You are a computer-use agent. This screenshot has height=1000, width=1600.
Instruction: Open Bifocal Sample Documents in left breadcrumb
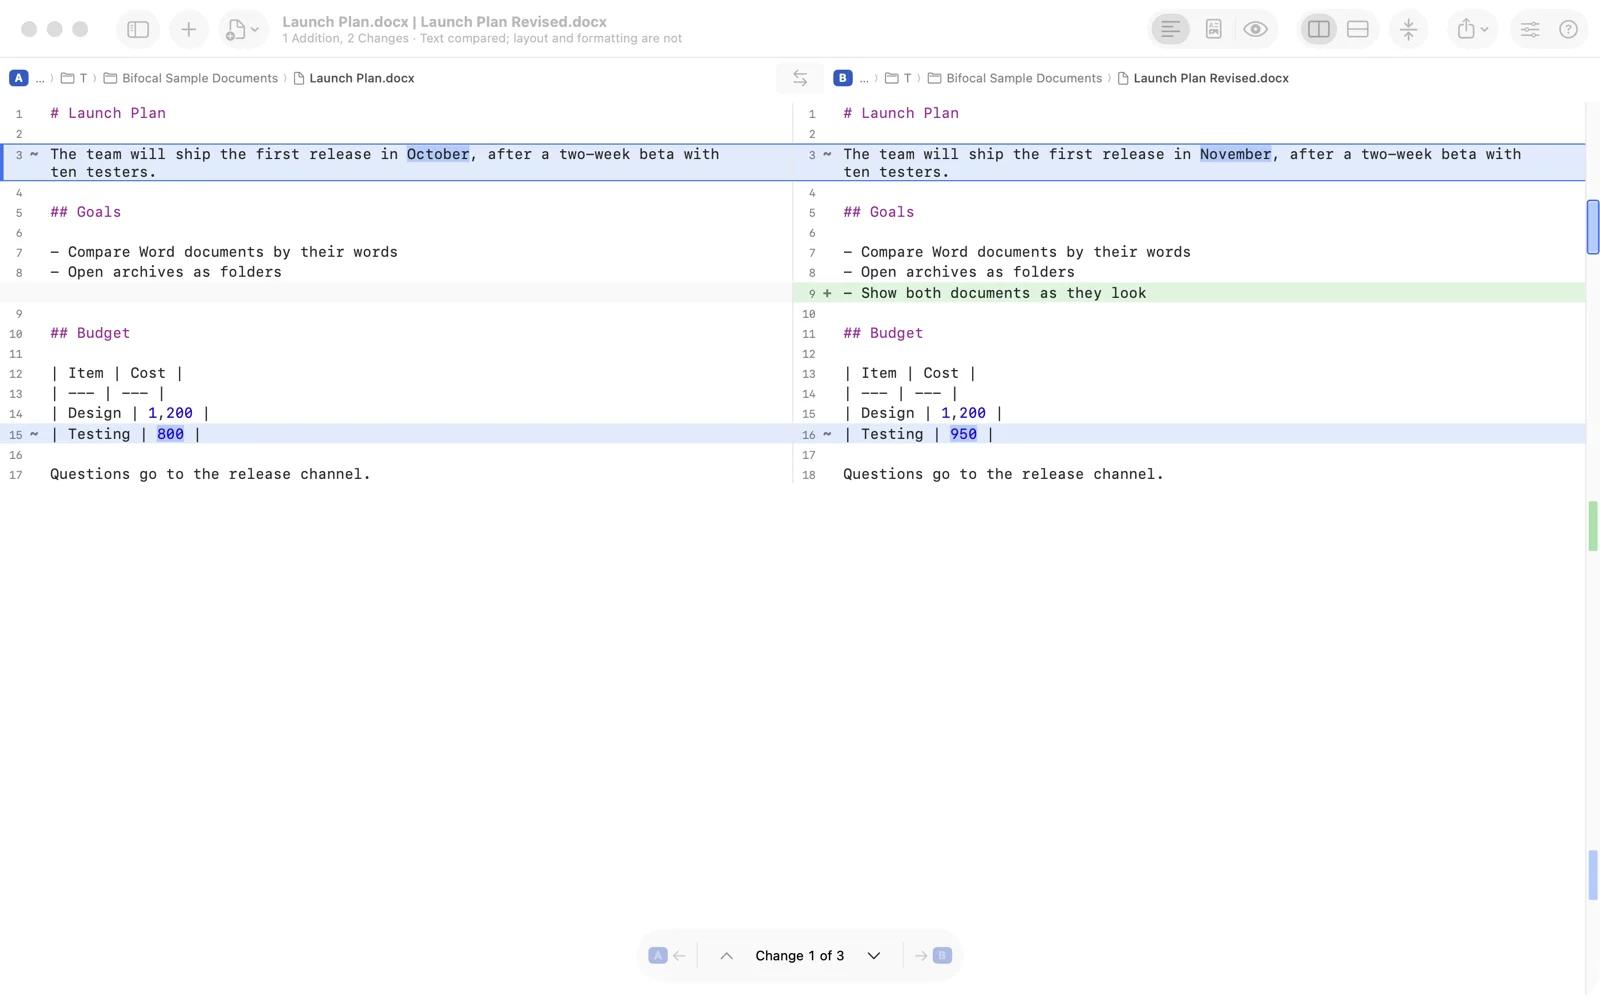click(191, 78)
